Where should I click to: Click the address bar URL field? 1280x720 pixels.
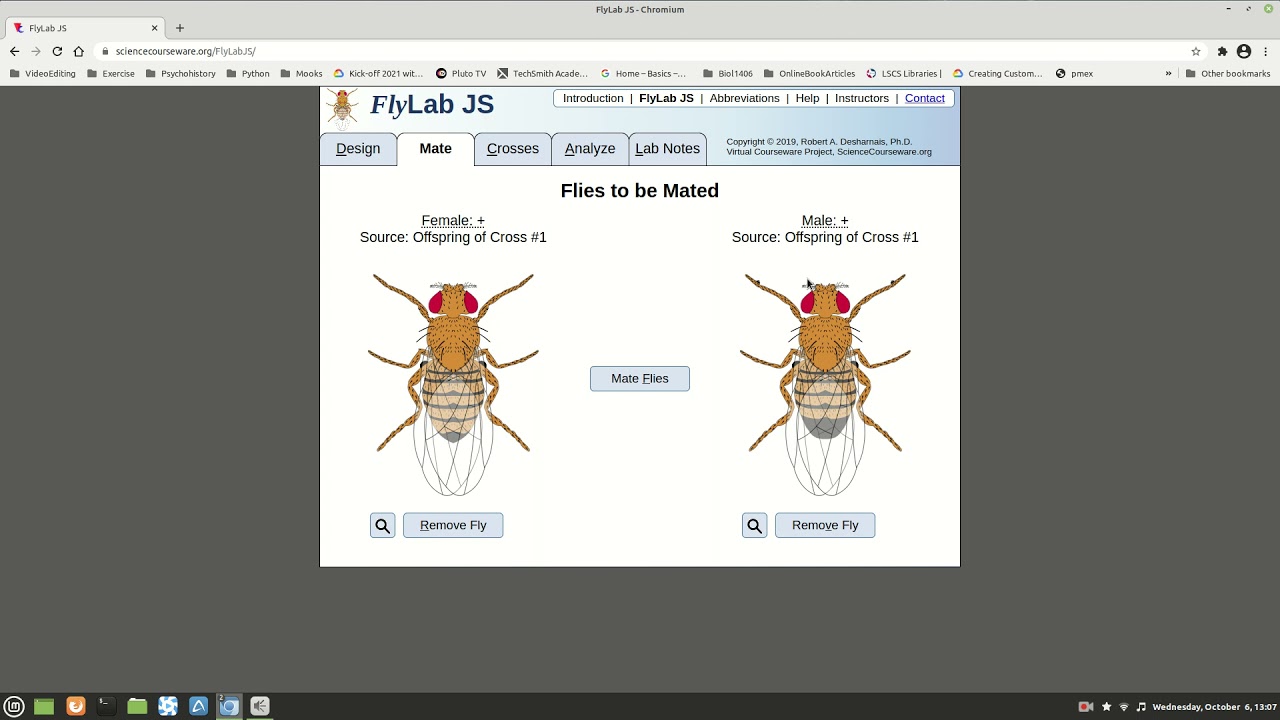pyautogui.click(x=640, y=51)
